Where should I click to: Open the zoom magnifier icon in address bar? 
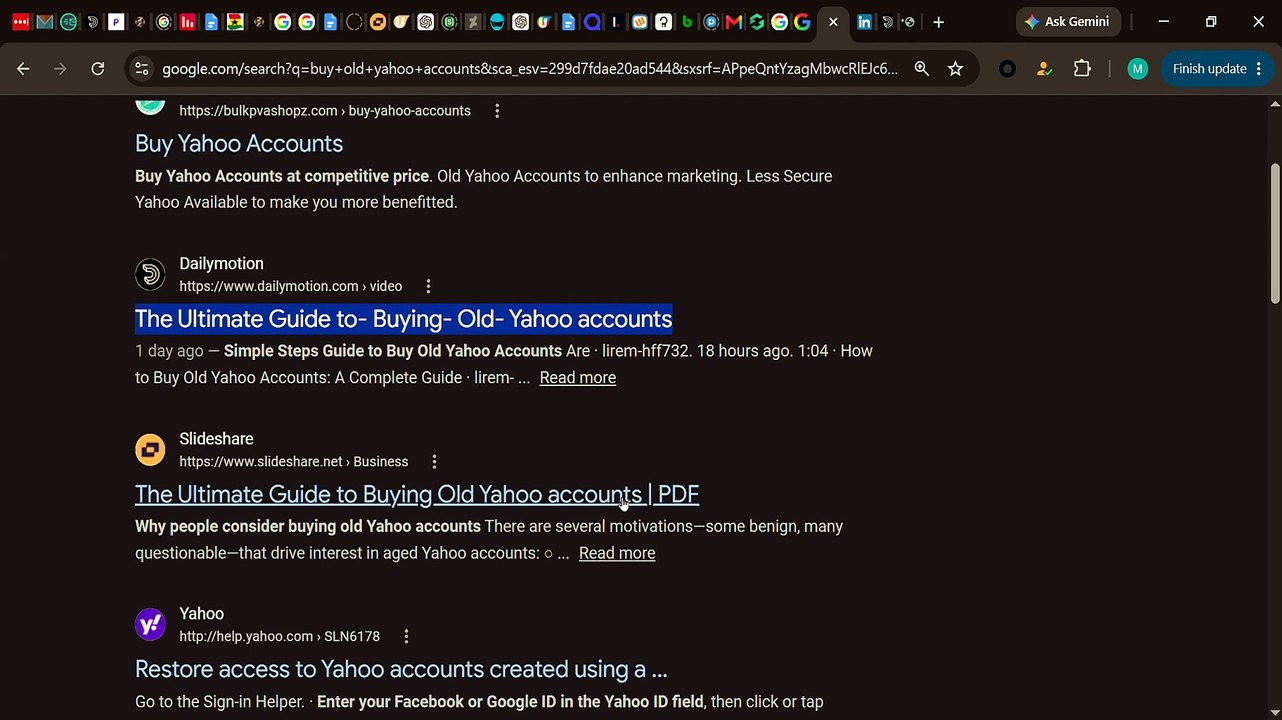(921, 69)
